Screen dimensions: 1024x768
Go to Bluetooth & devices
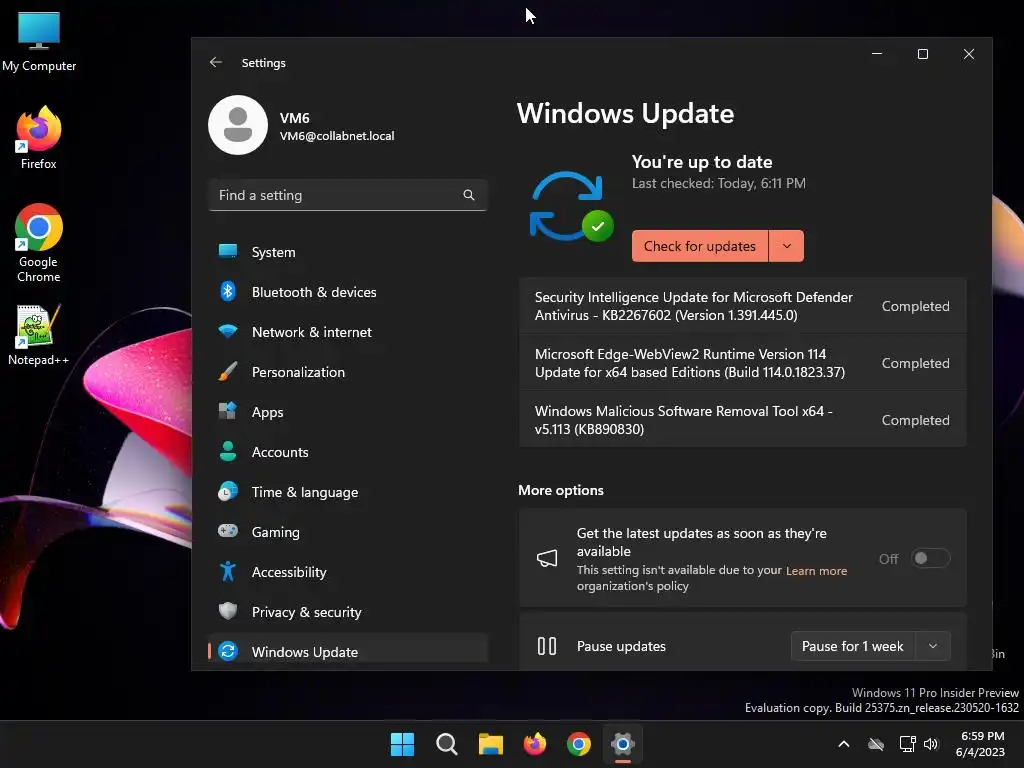pos(347,291)
